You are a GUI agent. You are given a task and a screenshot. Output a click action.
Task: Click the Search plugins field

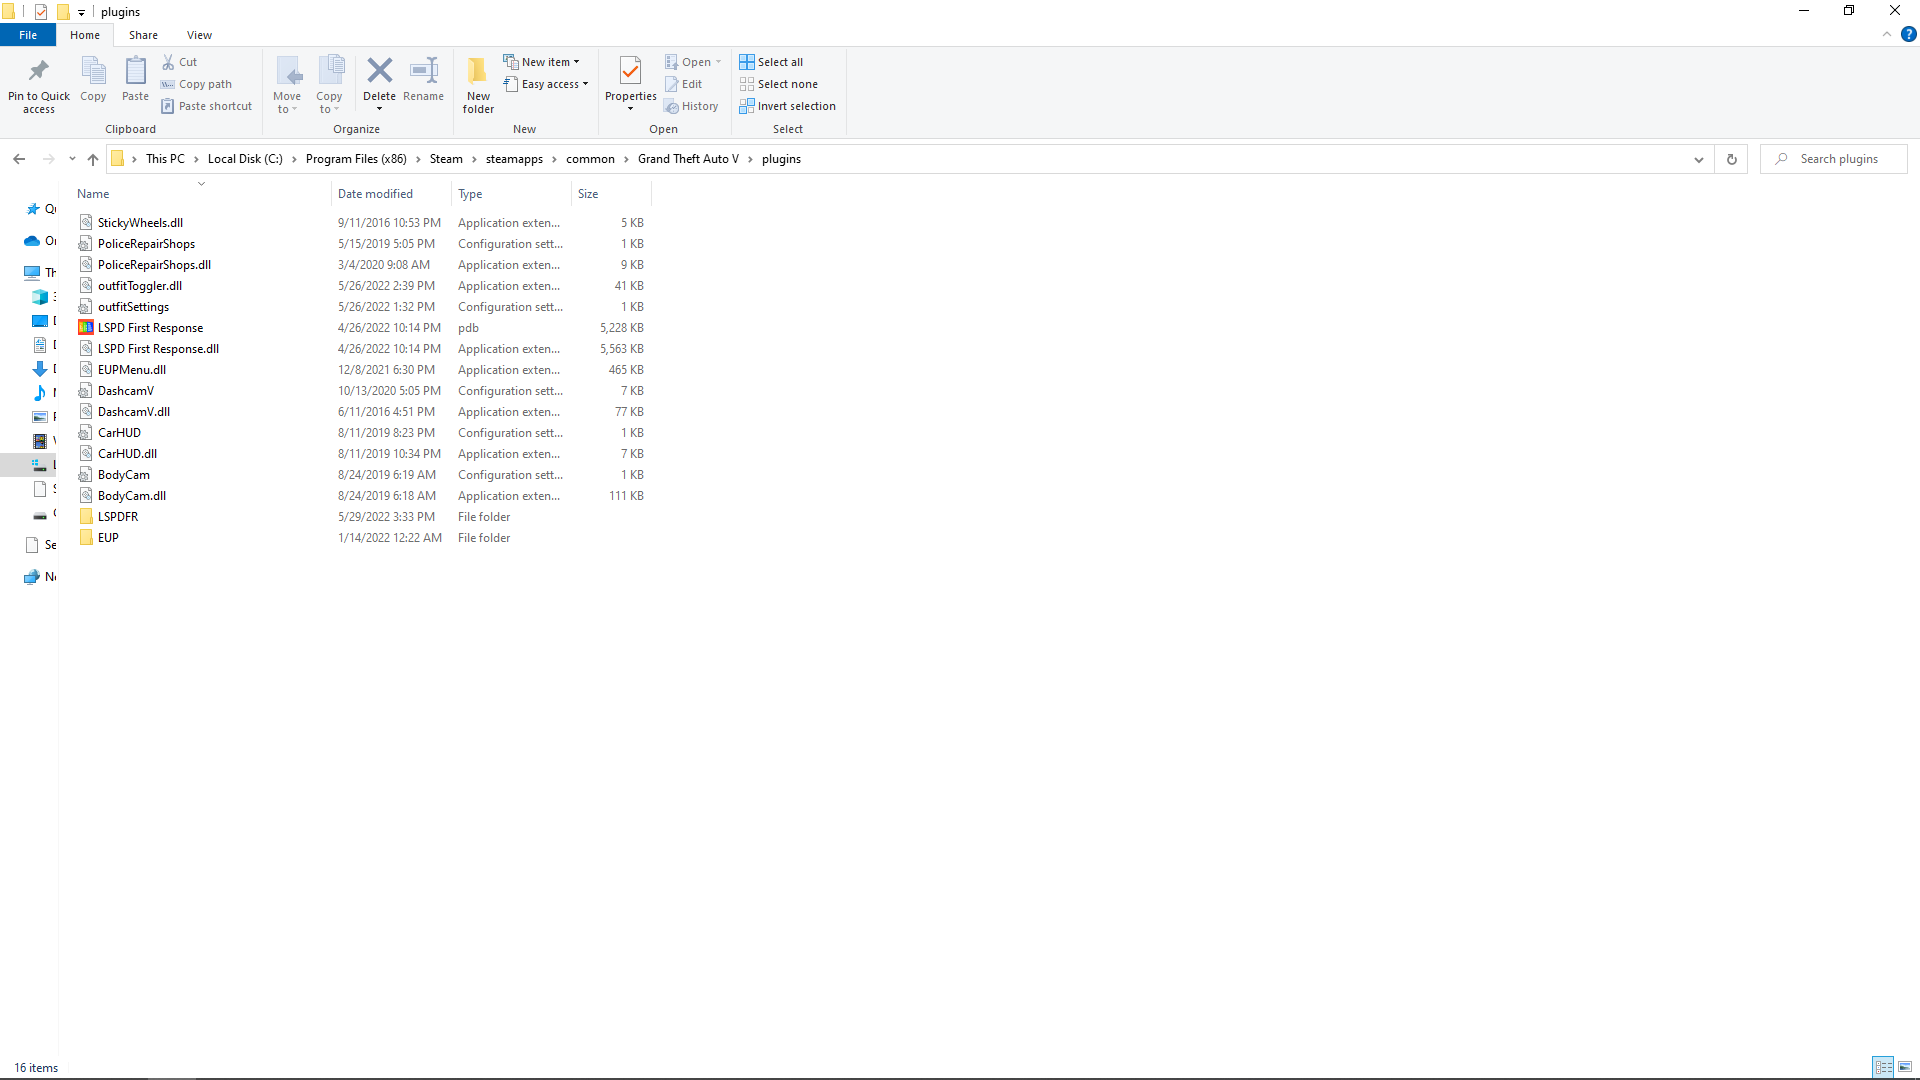(x=1840, y=159)
